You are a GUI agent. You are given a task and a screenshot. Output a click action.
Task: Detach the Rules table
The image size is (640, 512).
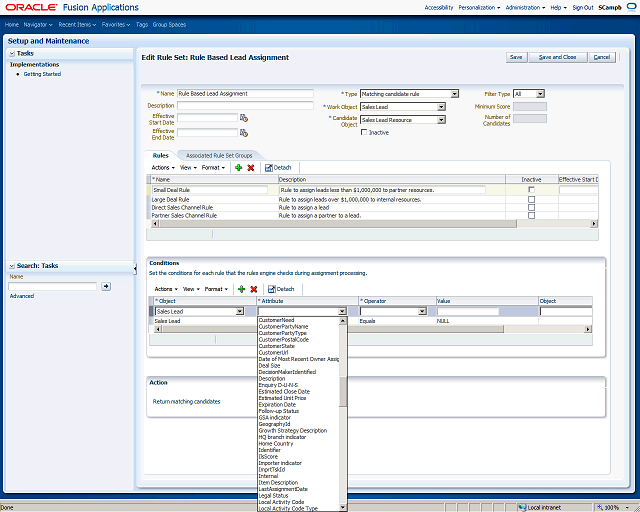pos(278,167)
